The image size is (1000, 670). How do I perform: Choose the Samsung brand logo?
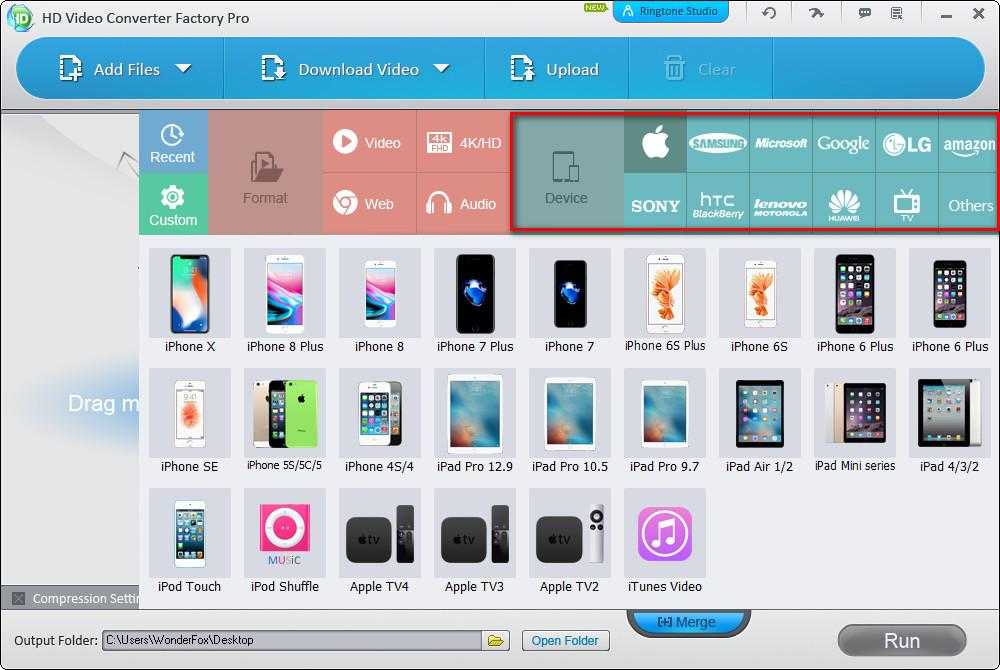[717, 143]
